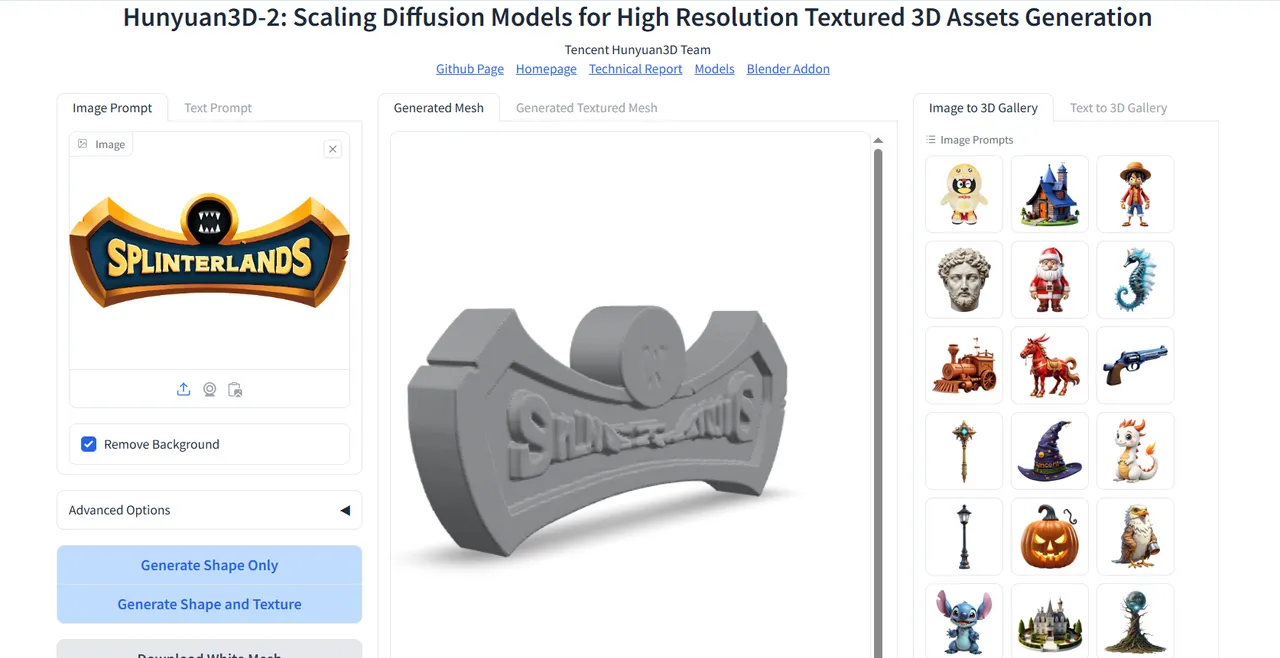Click the paste from clipboard icon
Viewport: 1280px width, 658px height.
coord(235,389)
